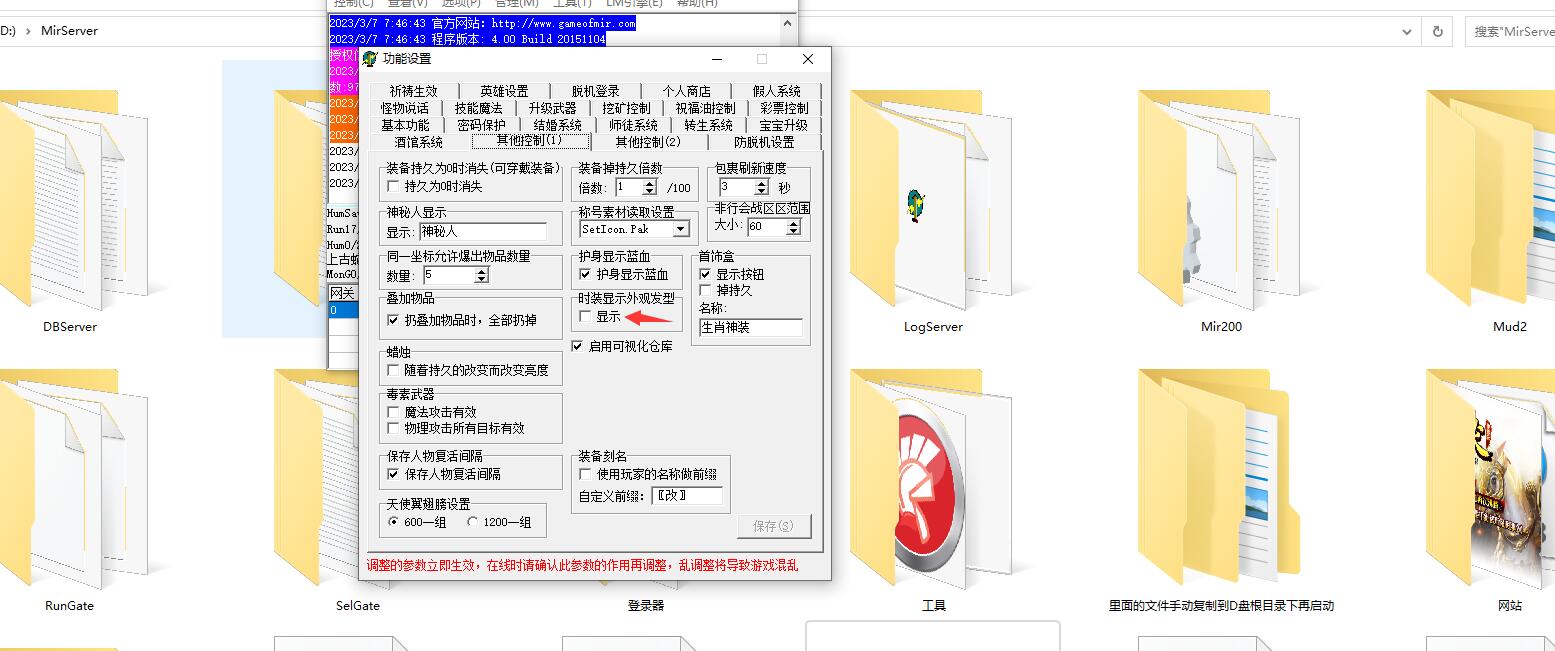Switch to the 防脱机设置 tab
The height and width of the screenshot is (651, 1555).
point(763,141)
